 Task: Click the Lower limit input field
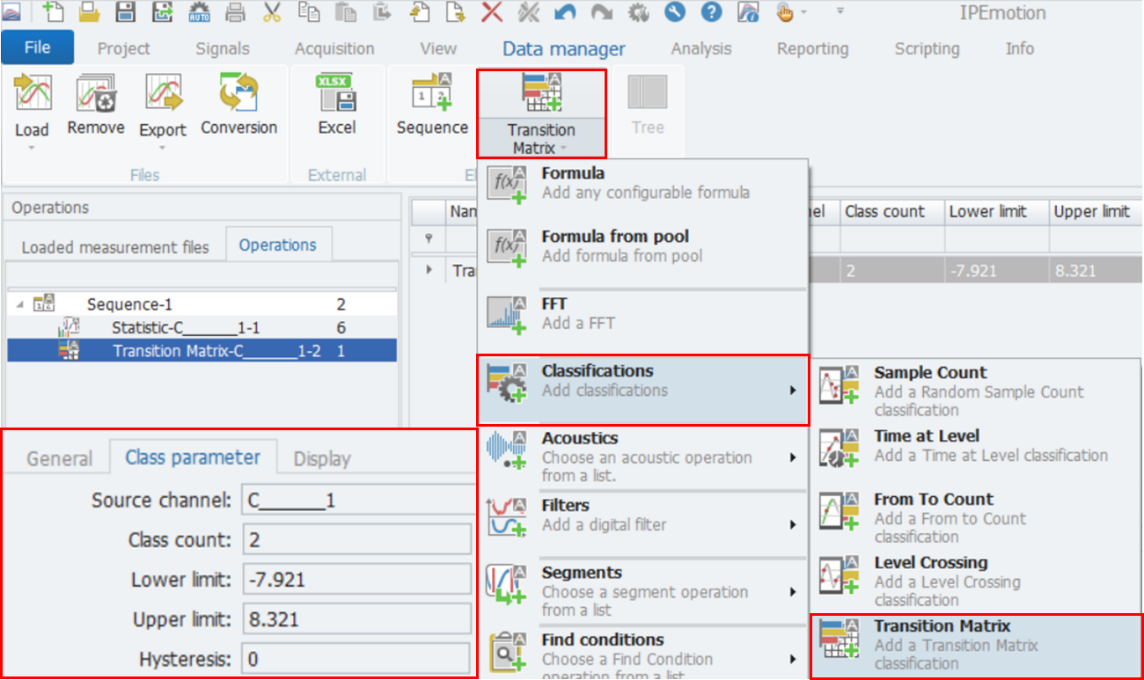pos(357,579)
